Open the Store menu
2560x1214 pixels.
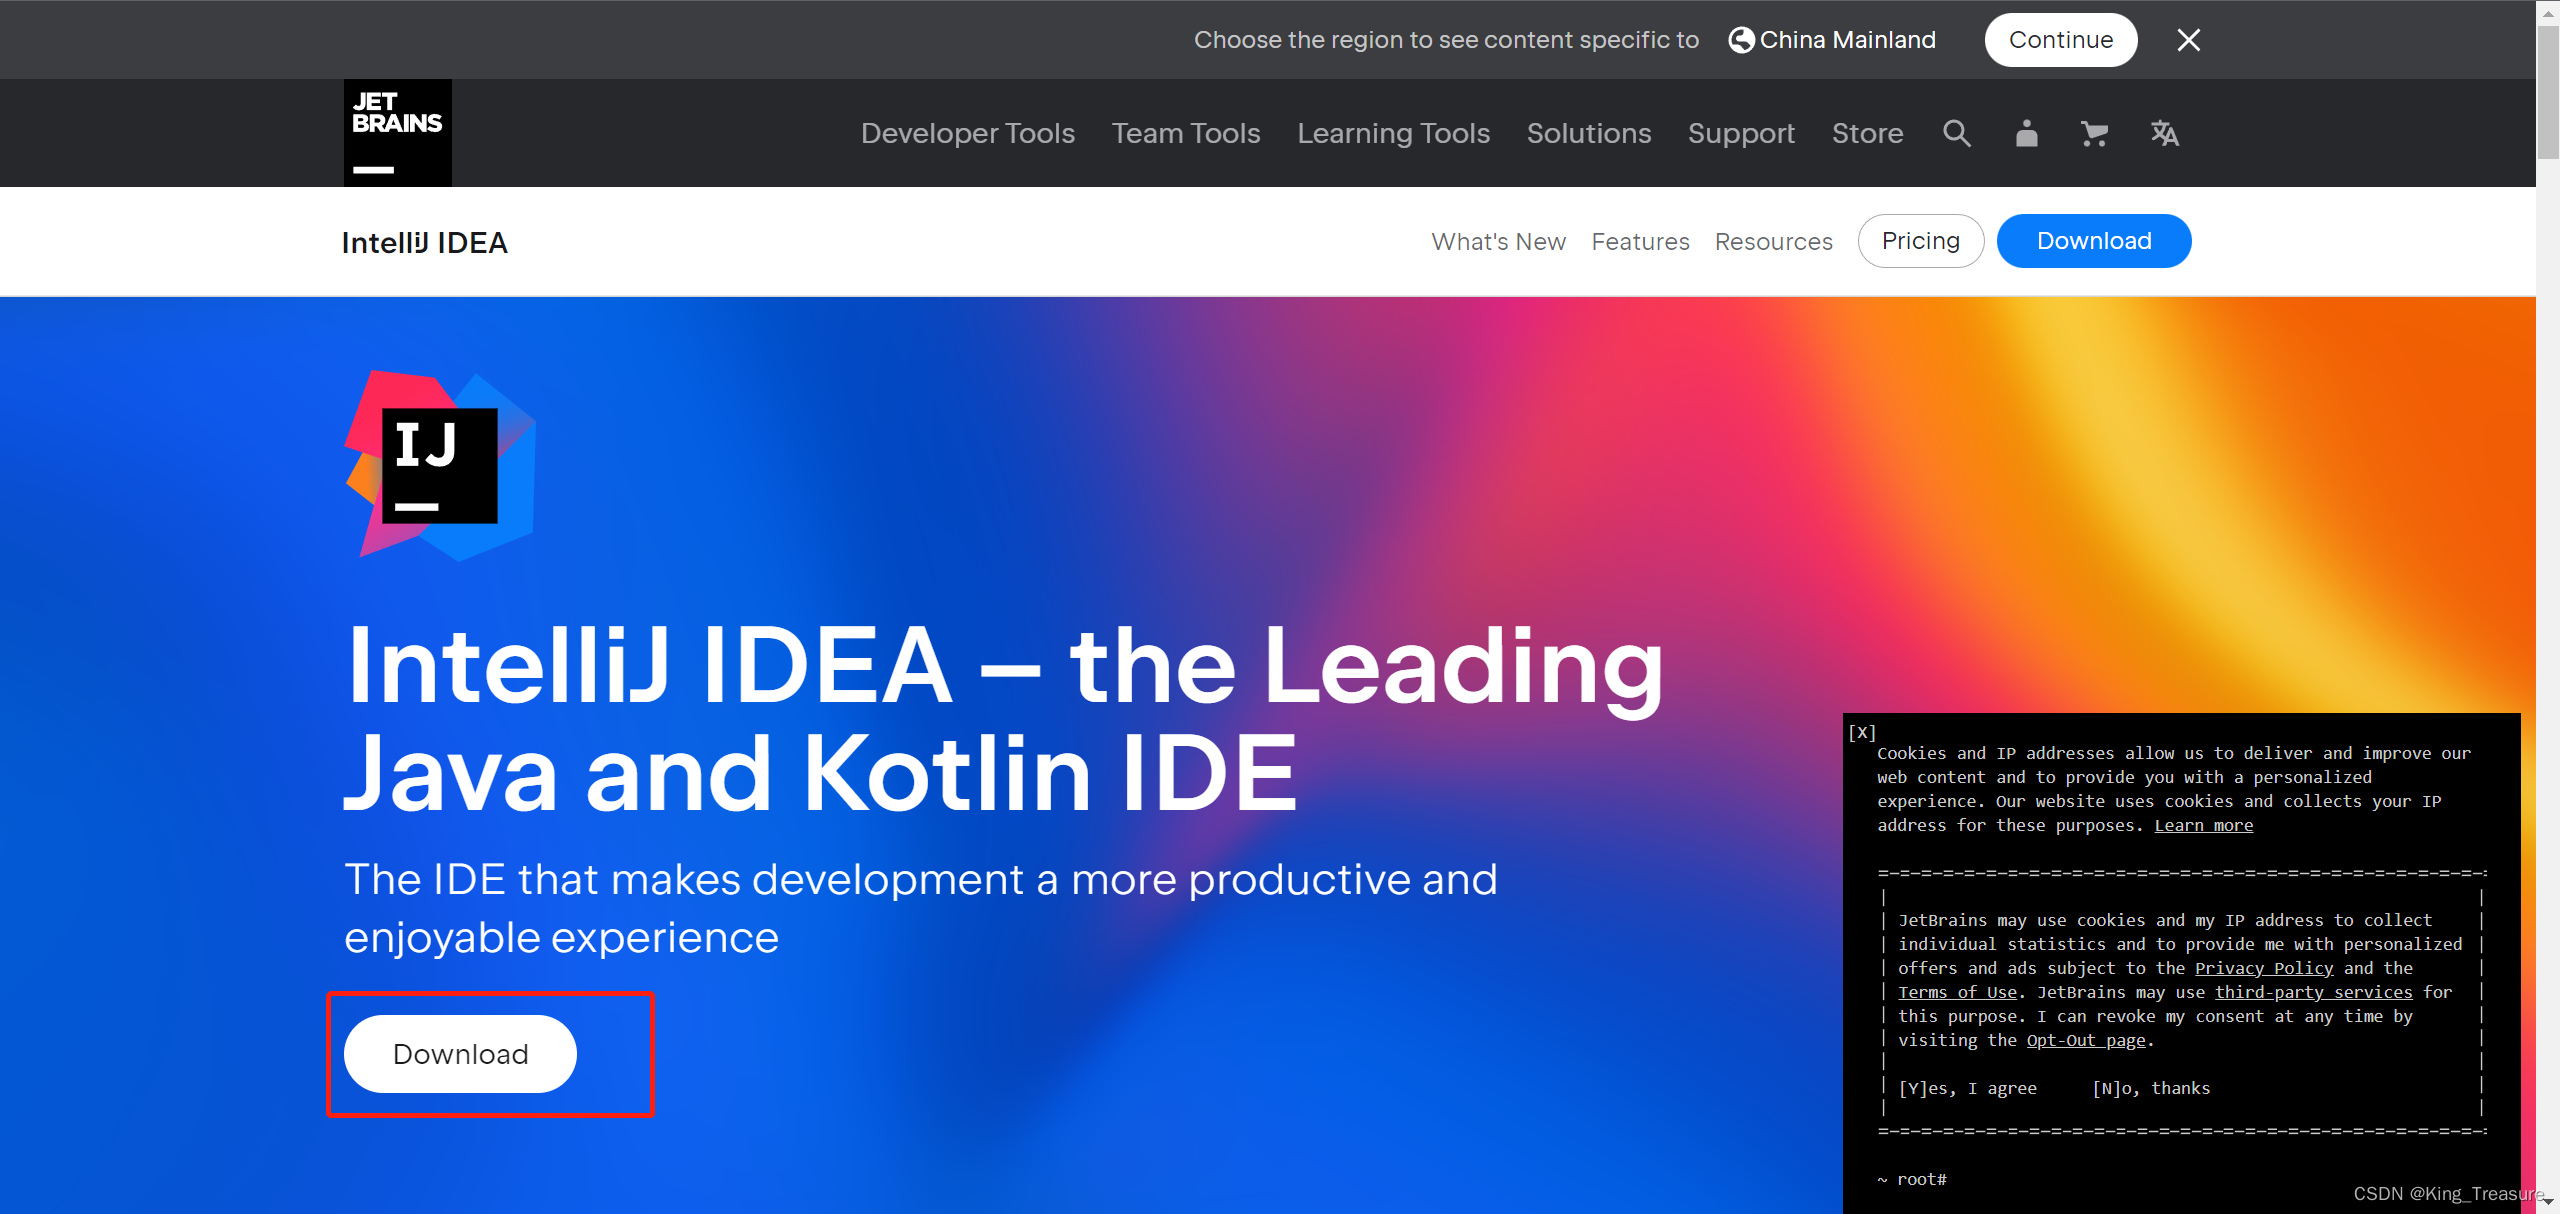pyautogui.click(x=1867, y=133)
